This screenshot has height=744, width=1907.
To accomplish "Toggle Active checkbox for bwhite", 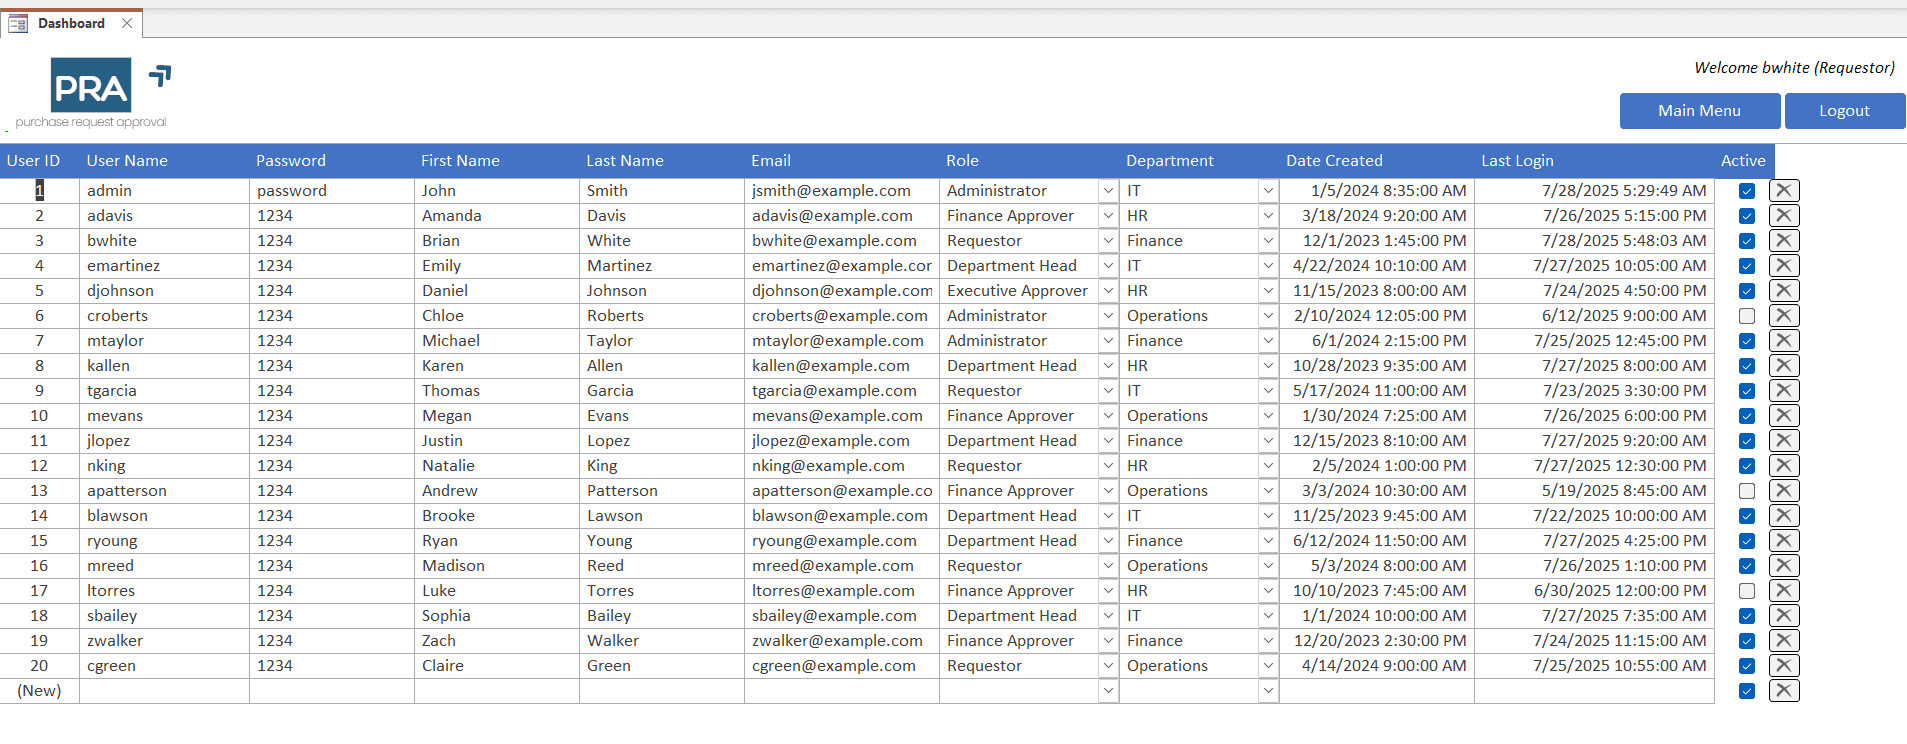I will point(1747,241).
